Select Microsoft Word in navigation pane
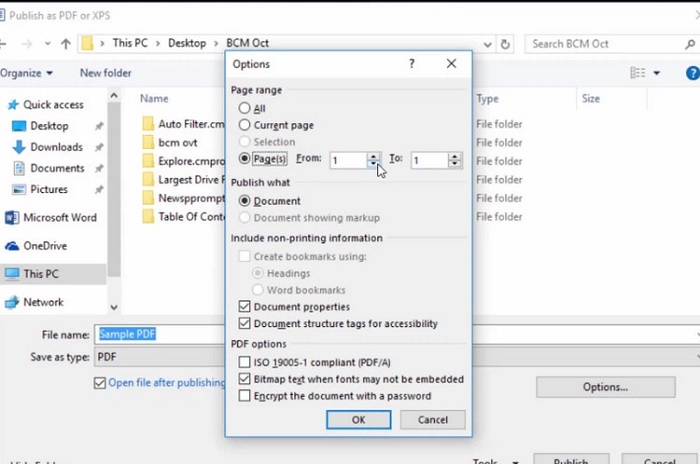The width and height of the screenshot is (700, 464). pos(50,217)
